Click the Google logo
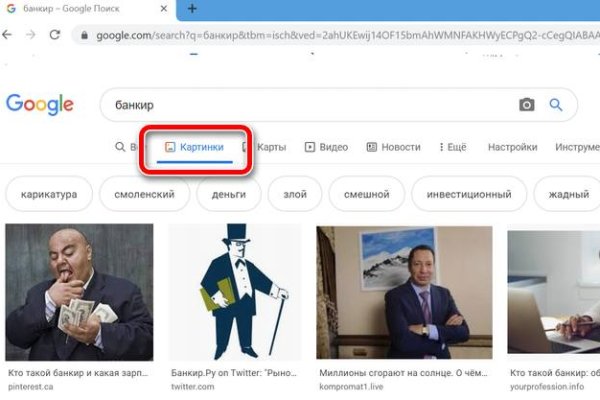600x400 pixels. tap(40, 105)
